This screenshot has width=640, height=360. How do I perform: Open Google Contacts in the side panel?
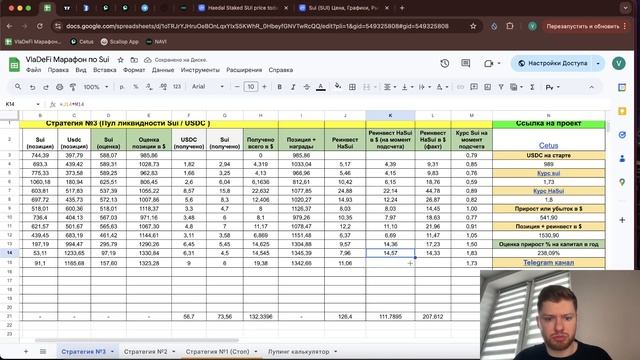(622, 158)
